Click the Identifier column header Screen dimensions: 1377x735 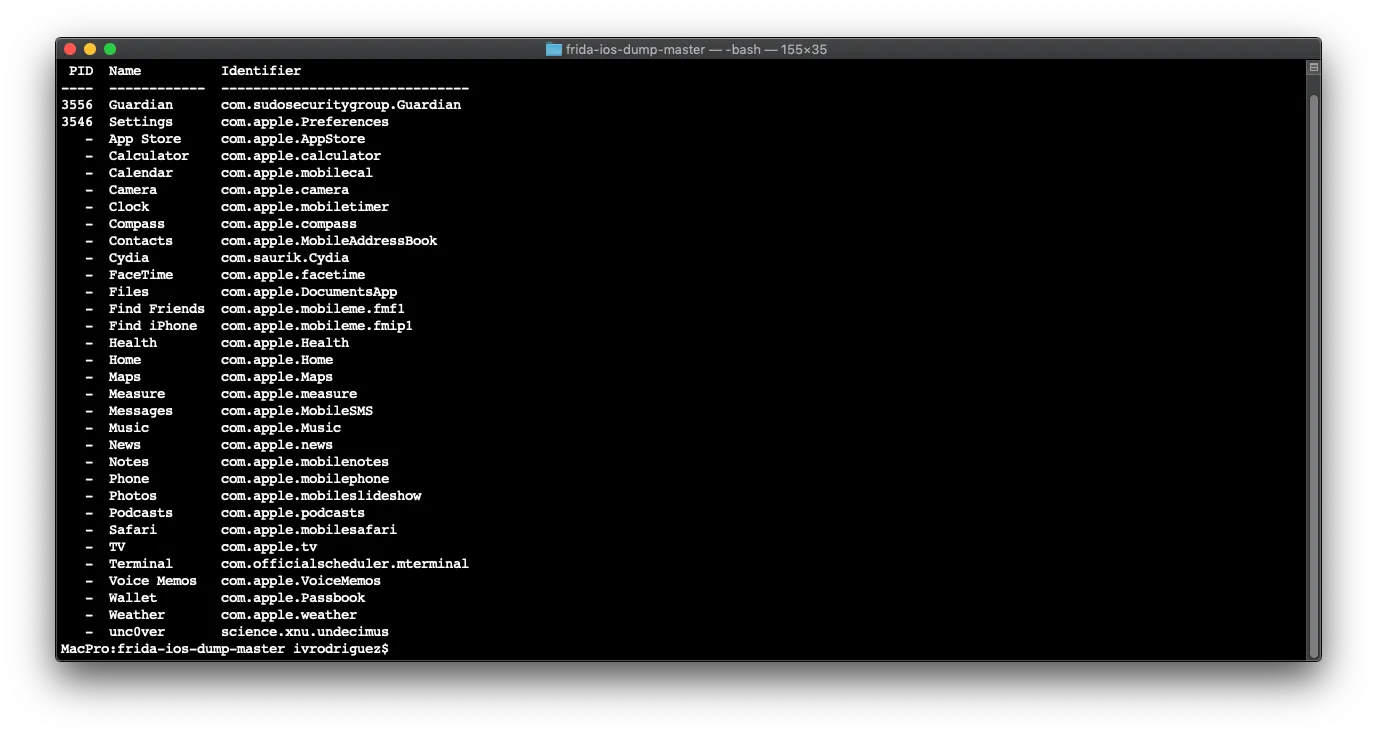coord(261,71)
